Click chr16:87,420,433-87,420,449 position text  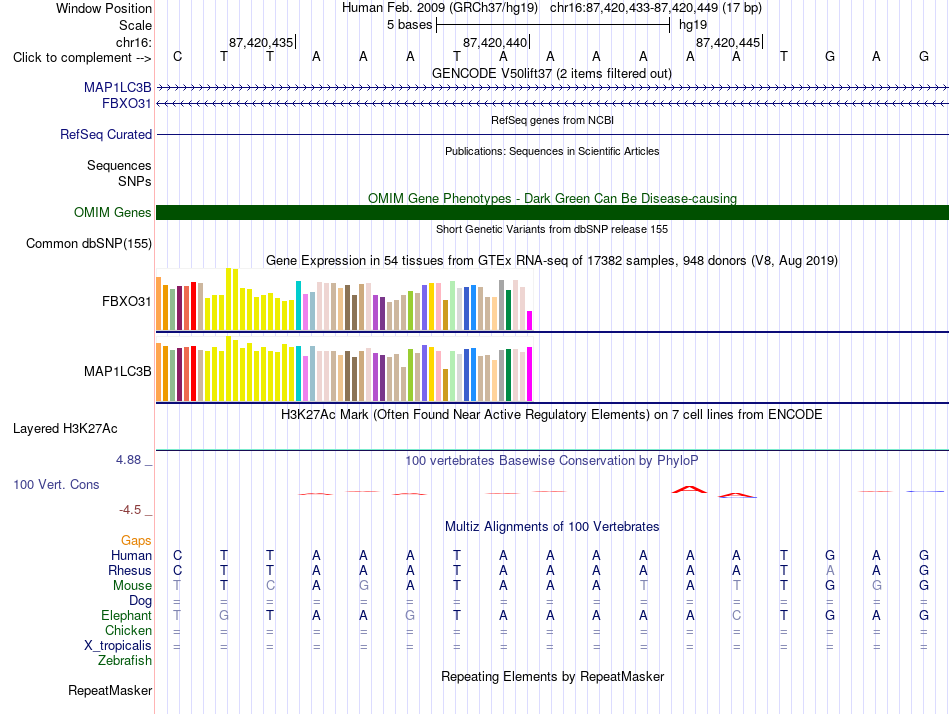point(656,8)
